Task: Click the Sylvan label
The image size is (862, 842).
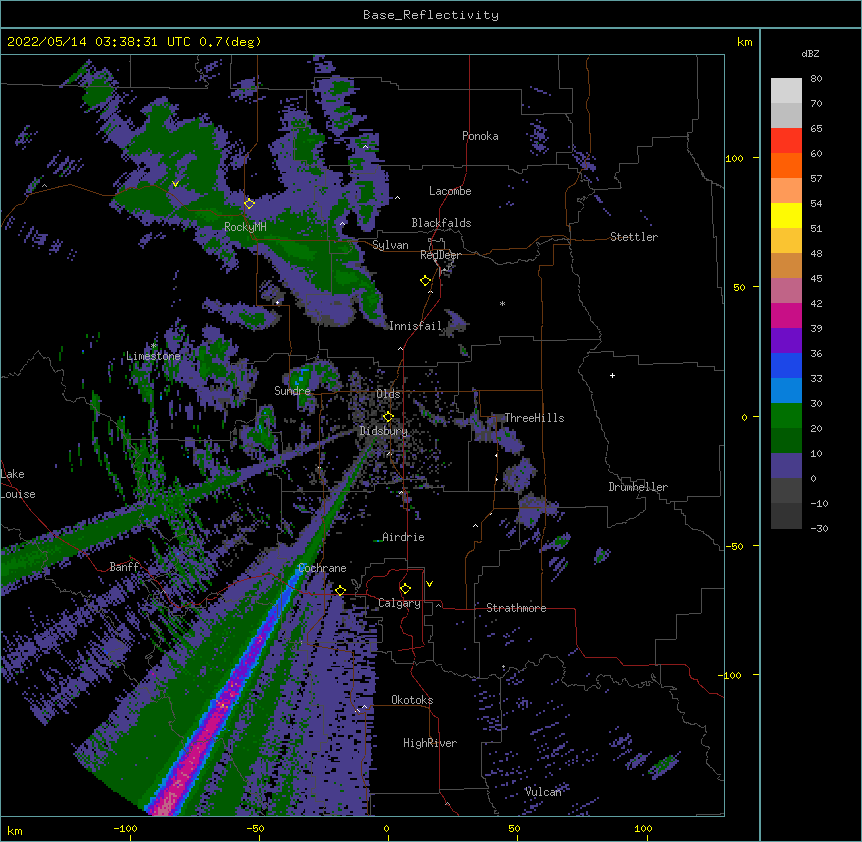Action: coord(390,245)
